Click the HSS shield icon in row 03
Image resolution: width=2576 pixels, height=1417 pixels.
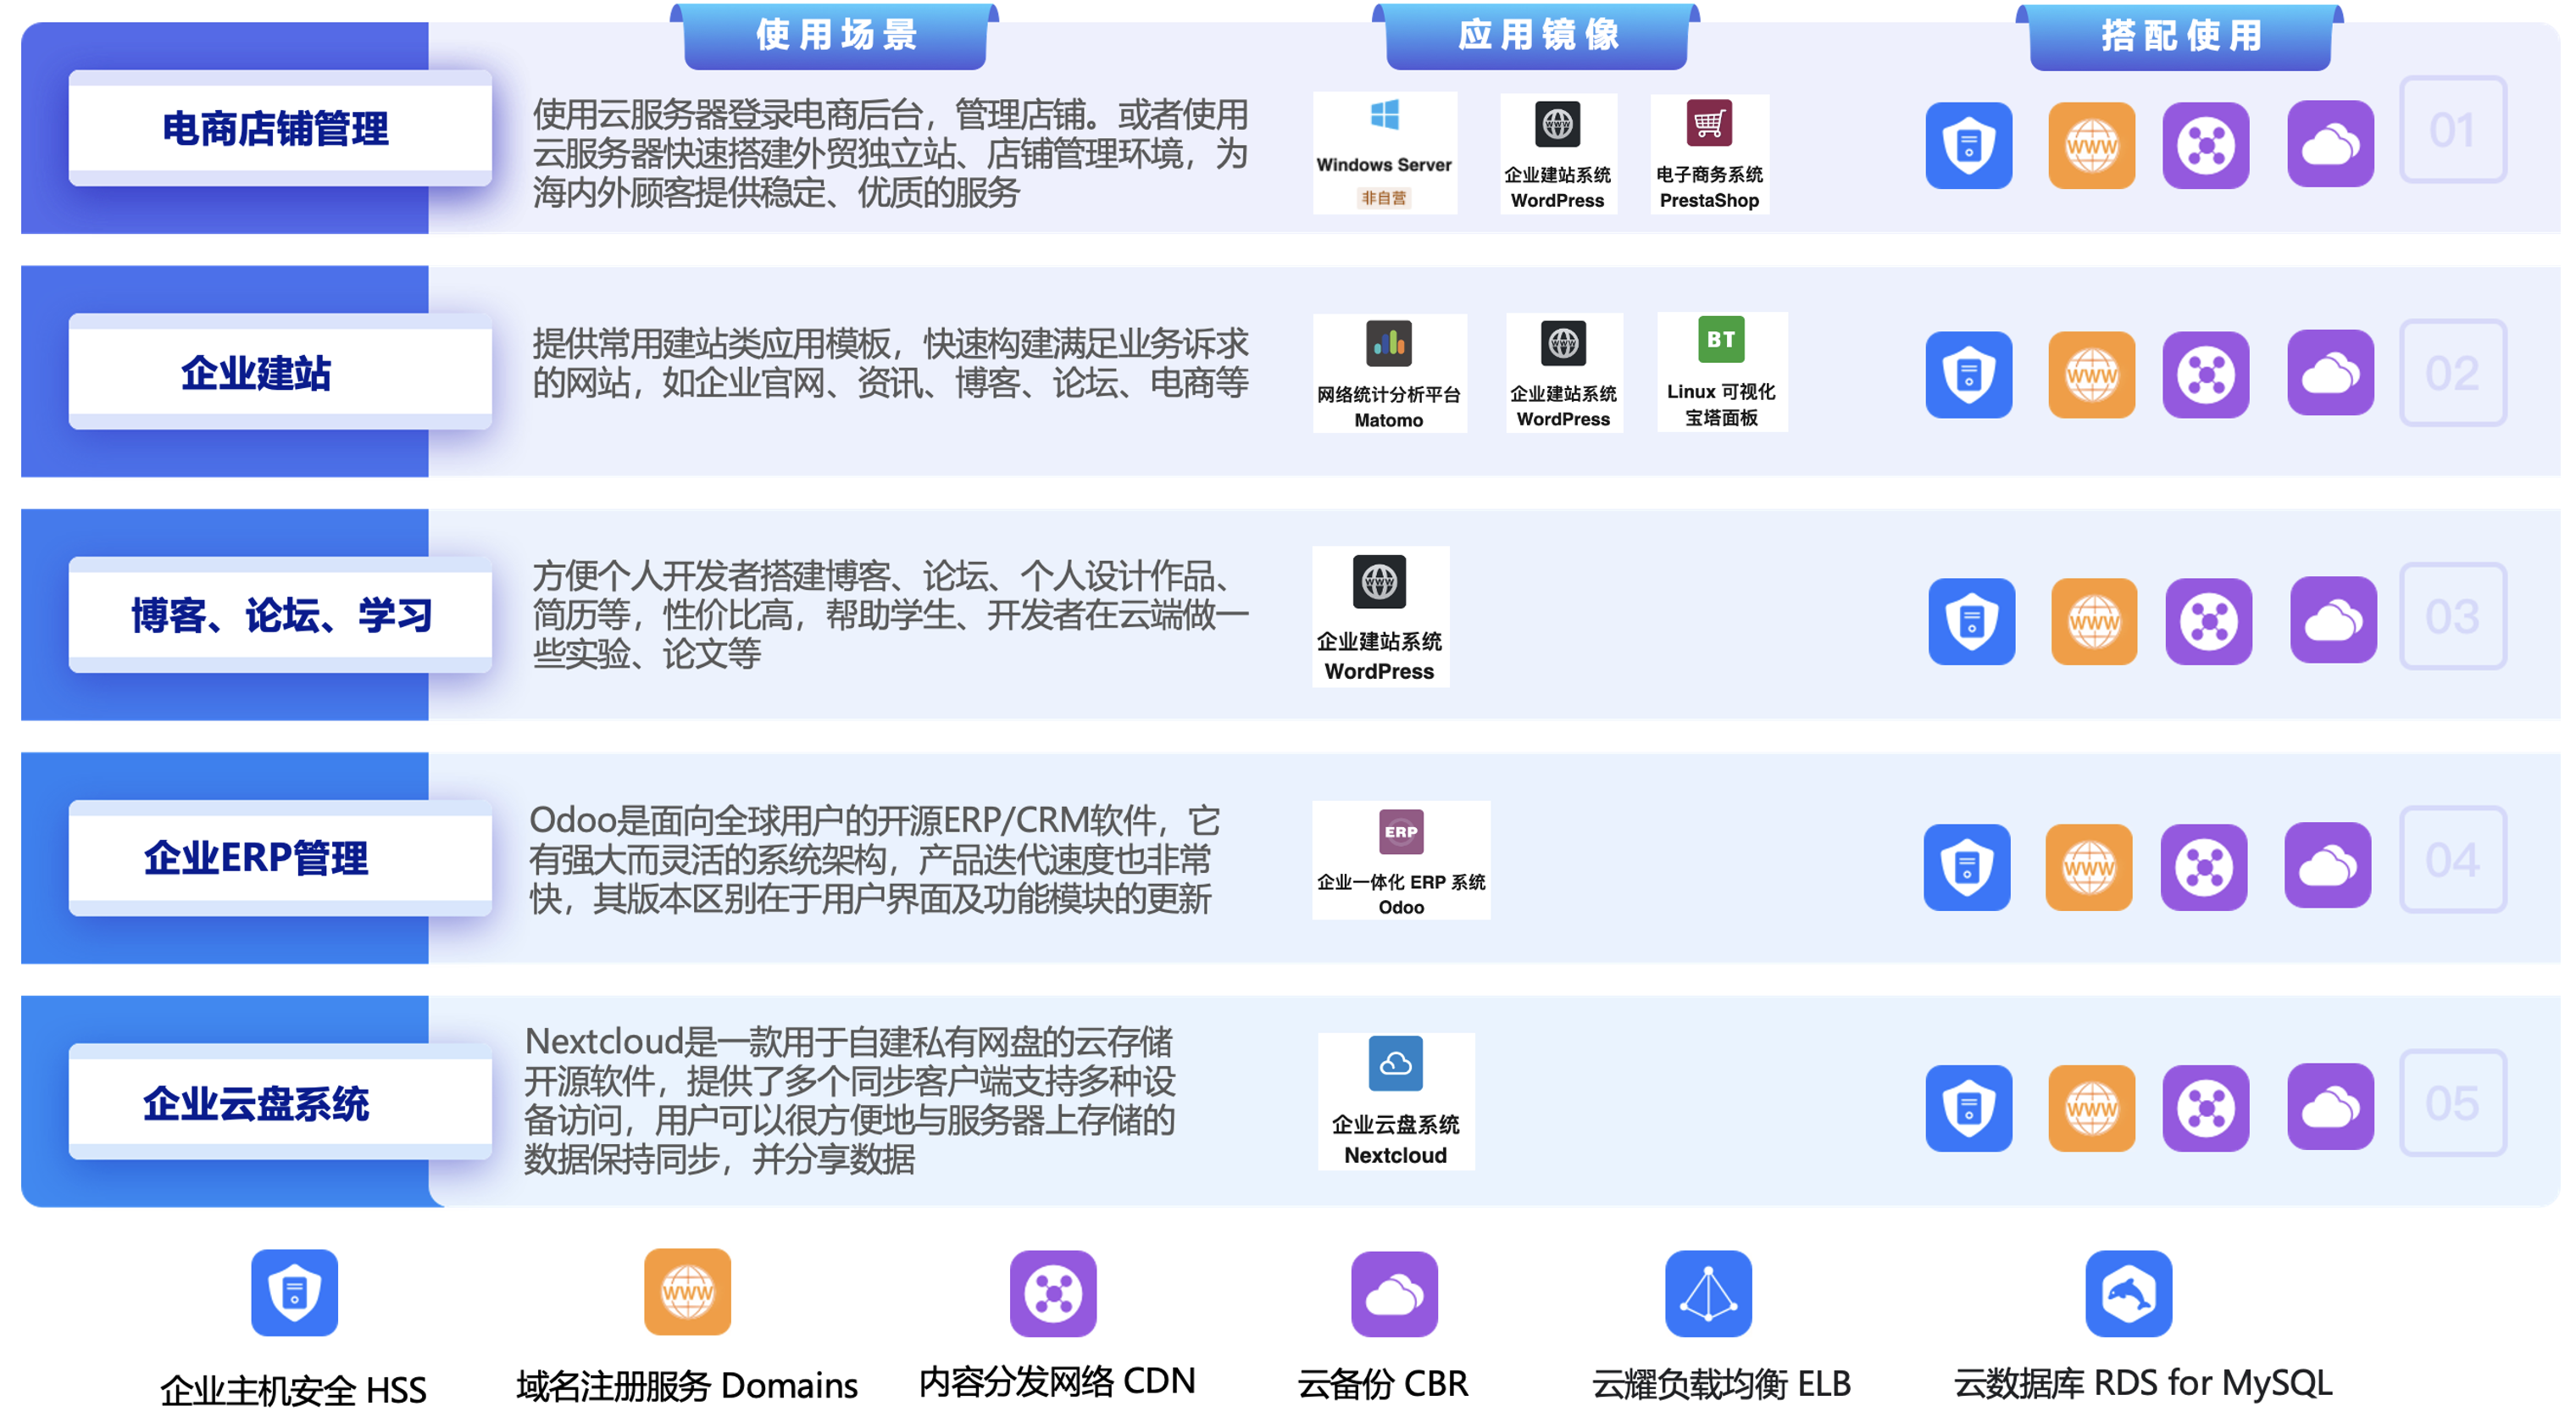tap(1971, 621)
